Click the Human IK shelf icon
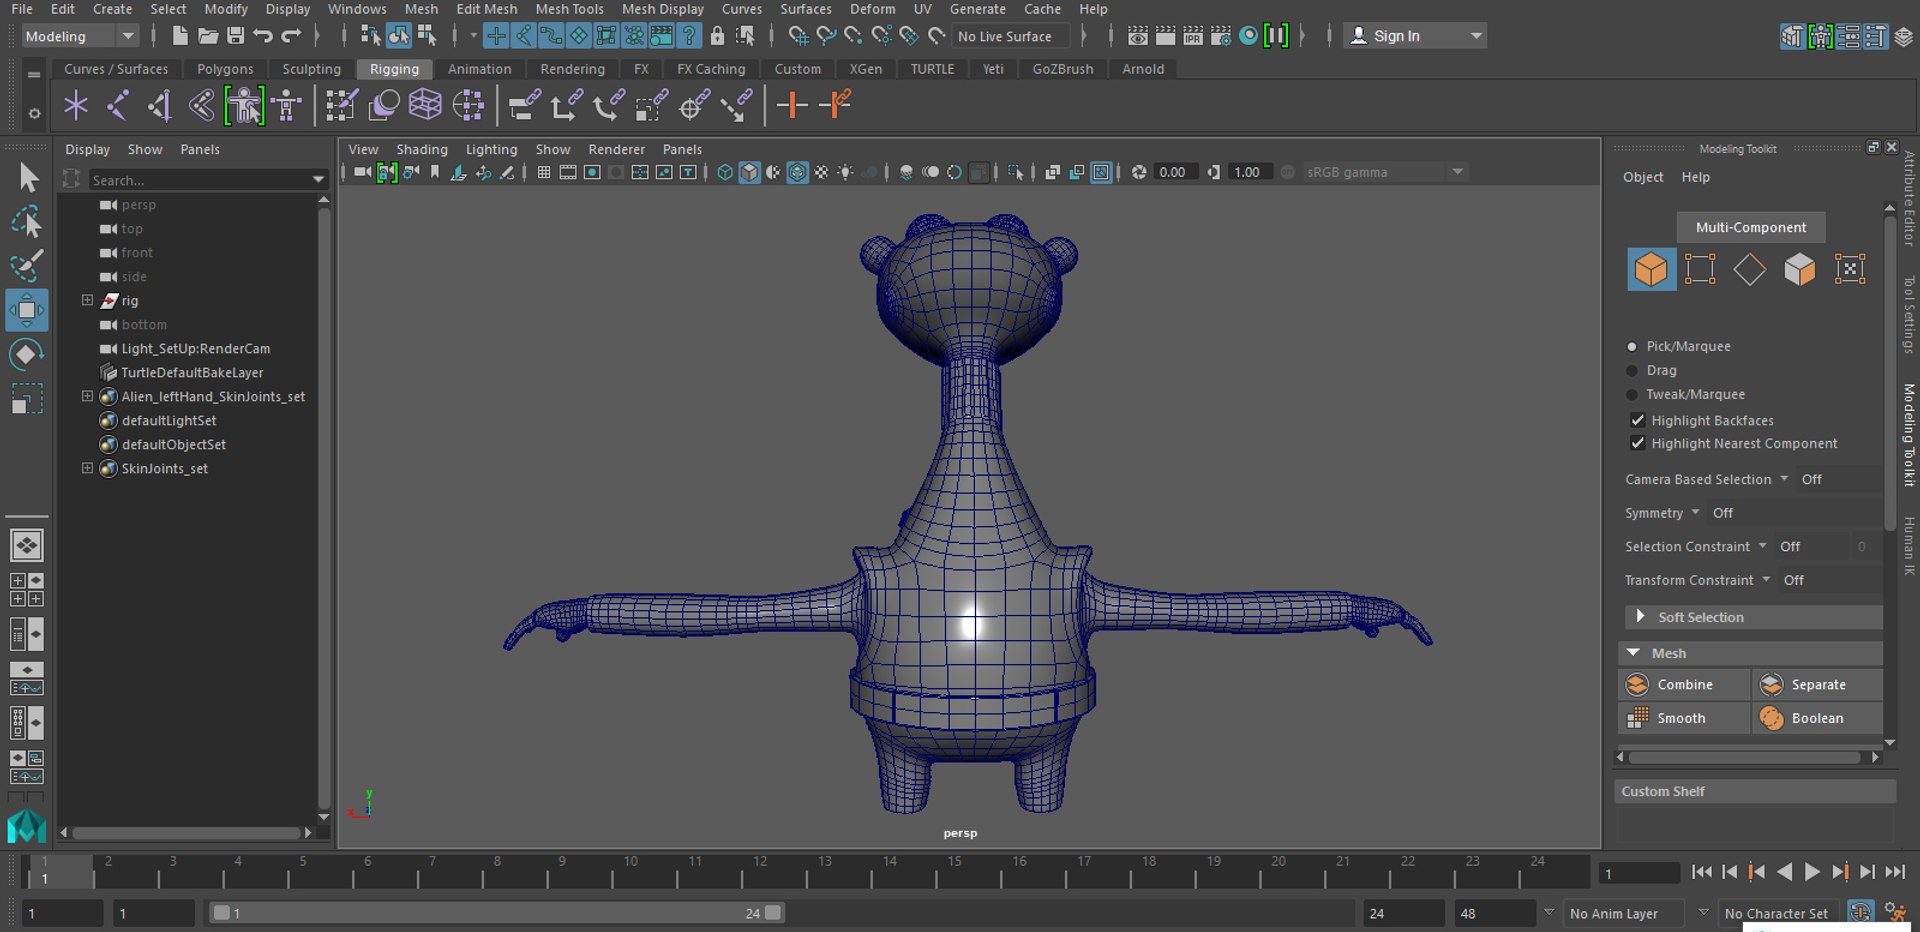 [x=287, y=105]
